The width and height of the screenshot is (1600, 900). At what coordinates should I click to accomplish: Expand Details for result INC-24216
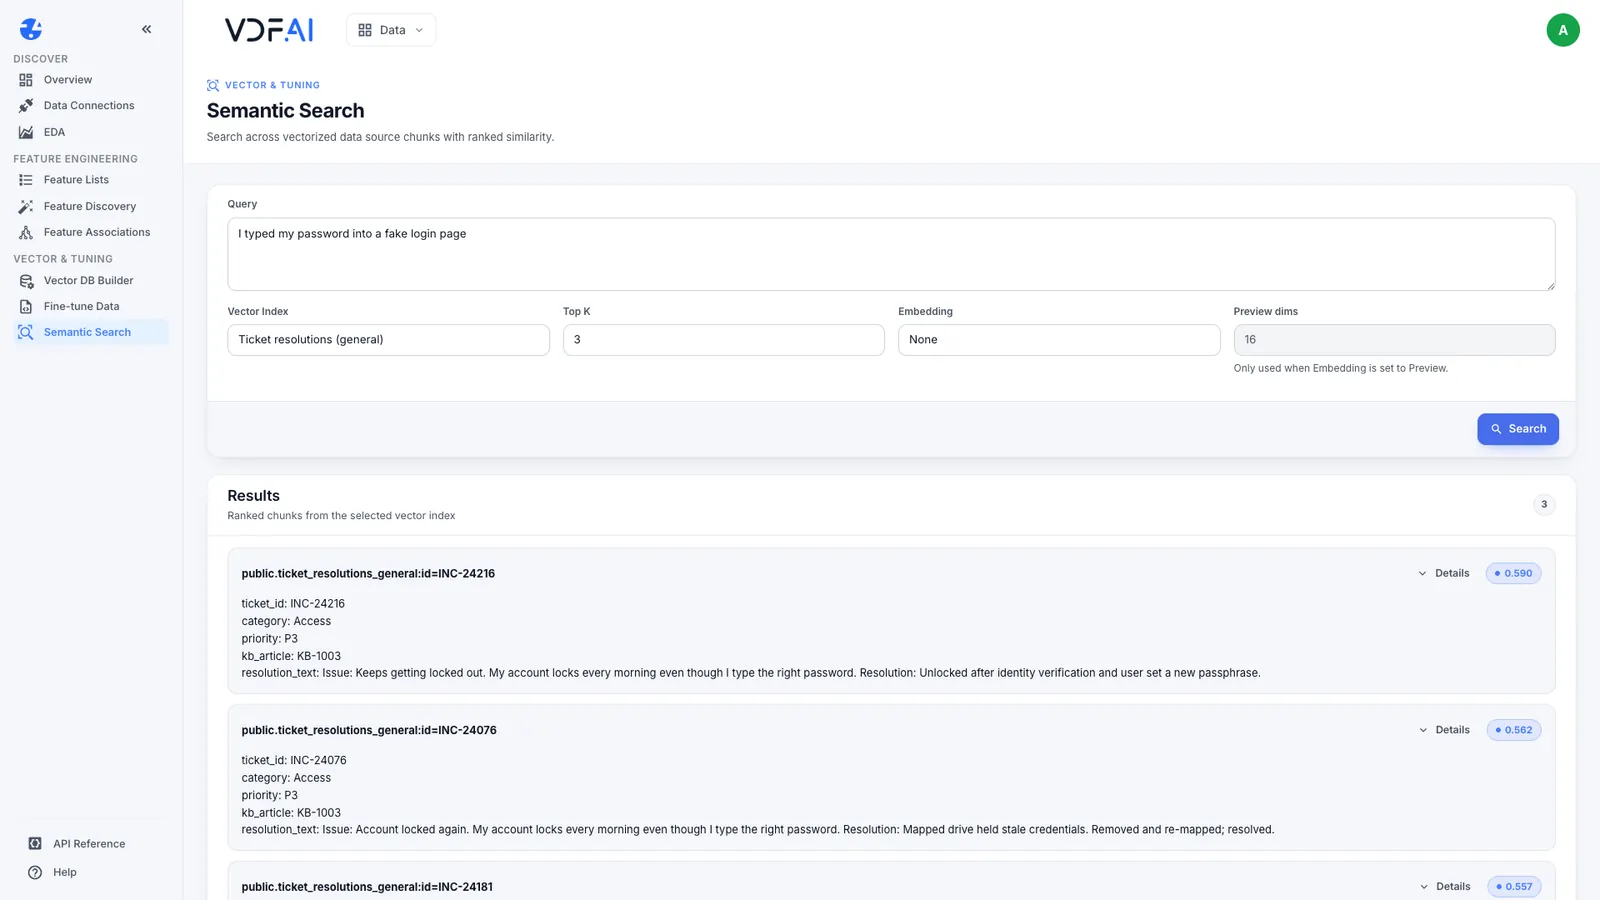(1444, 574)
